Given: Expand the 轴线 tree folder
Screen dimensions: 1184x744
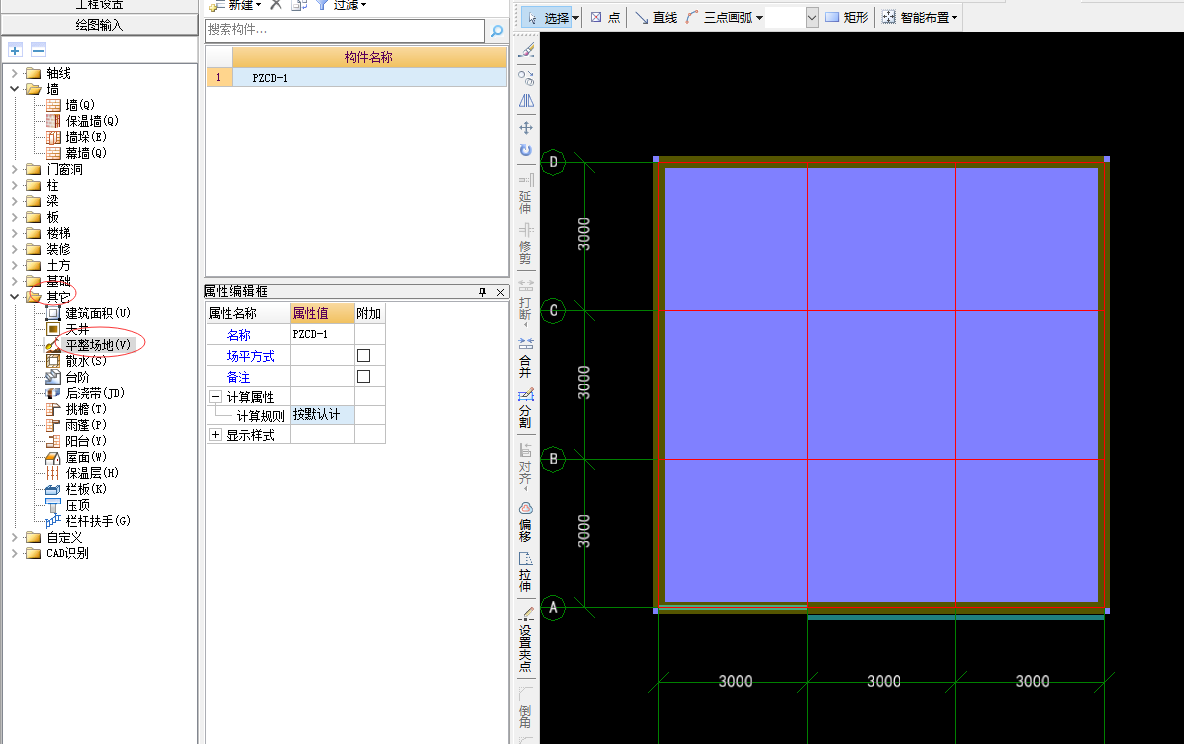Looking at the screenshot, I should point(14,73).
